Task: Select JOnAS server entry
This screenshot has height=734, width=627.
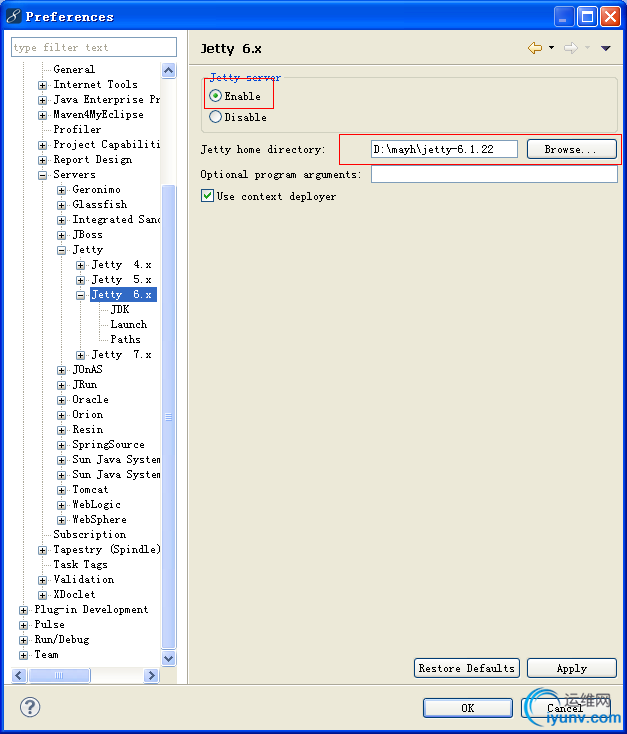Action: [x=87, y=369]
